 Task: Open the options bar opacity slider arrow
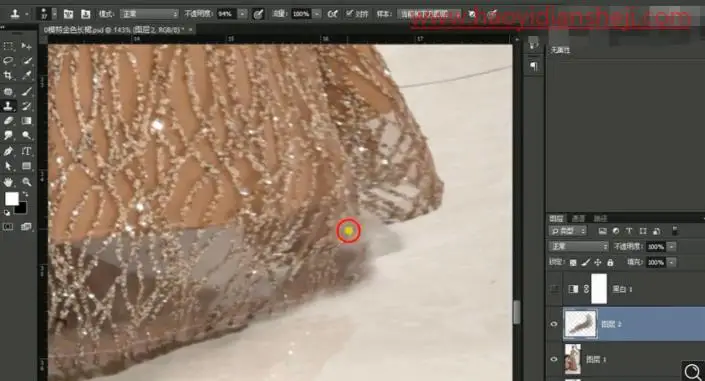pos(242,14)
